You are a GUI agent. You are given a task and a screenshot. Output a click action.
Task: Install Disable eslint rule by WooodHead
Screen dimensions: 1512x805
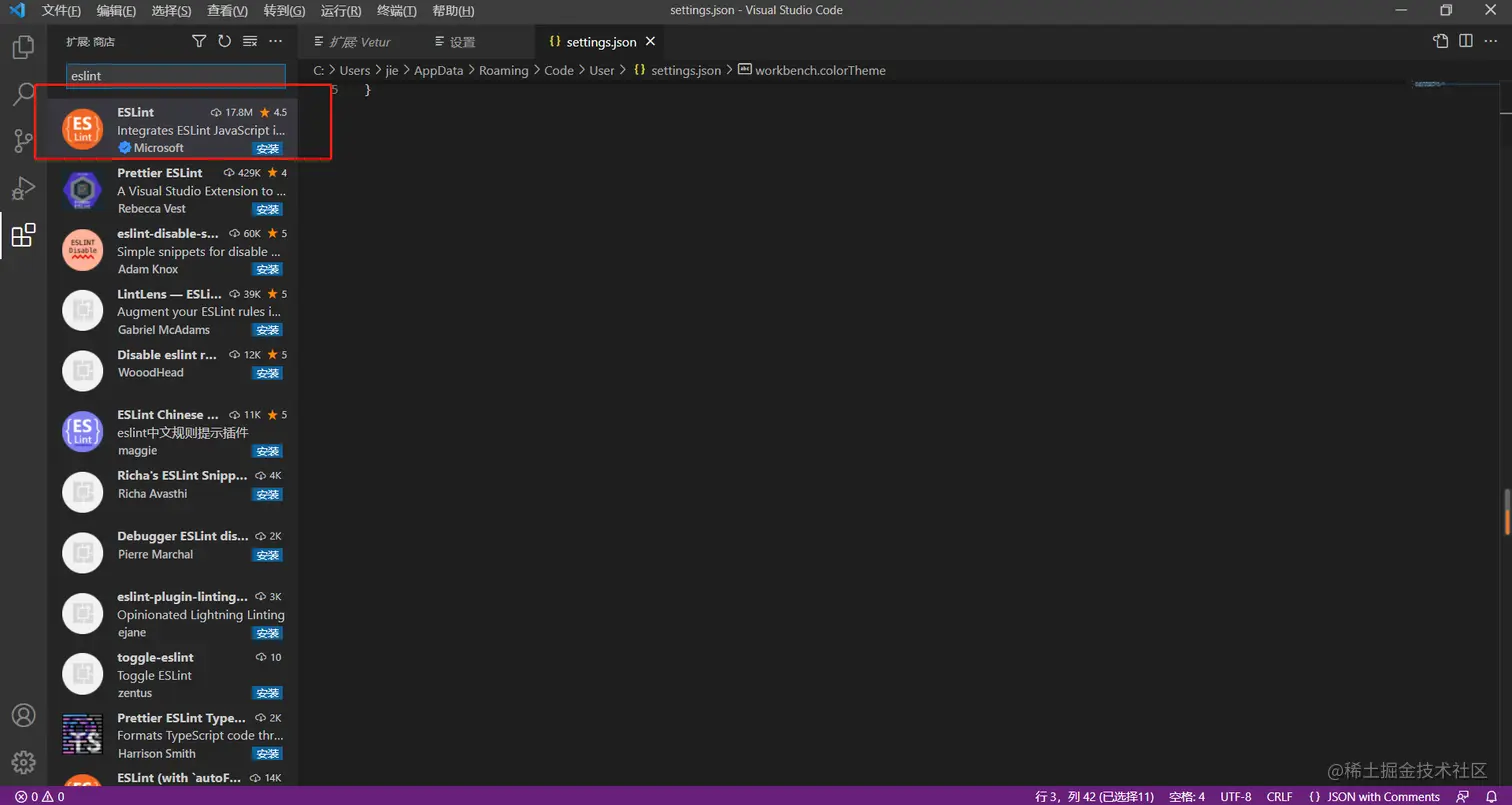(267, 373)
